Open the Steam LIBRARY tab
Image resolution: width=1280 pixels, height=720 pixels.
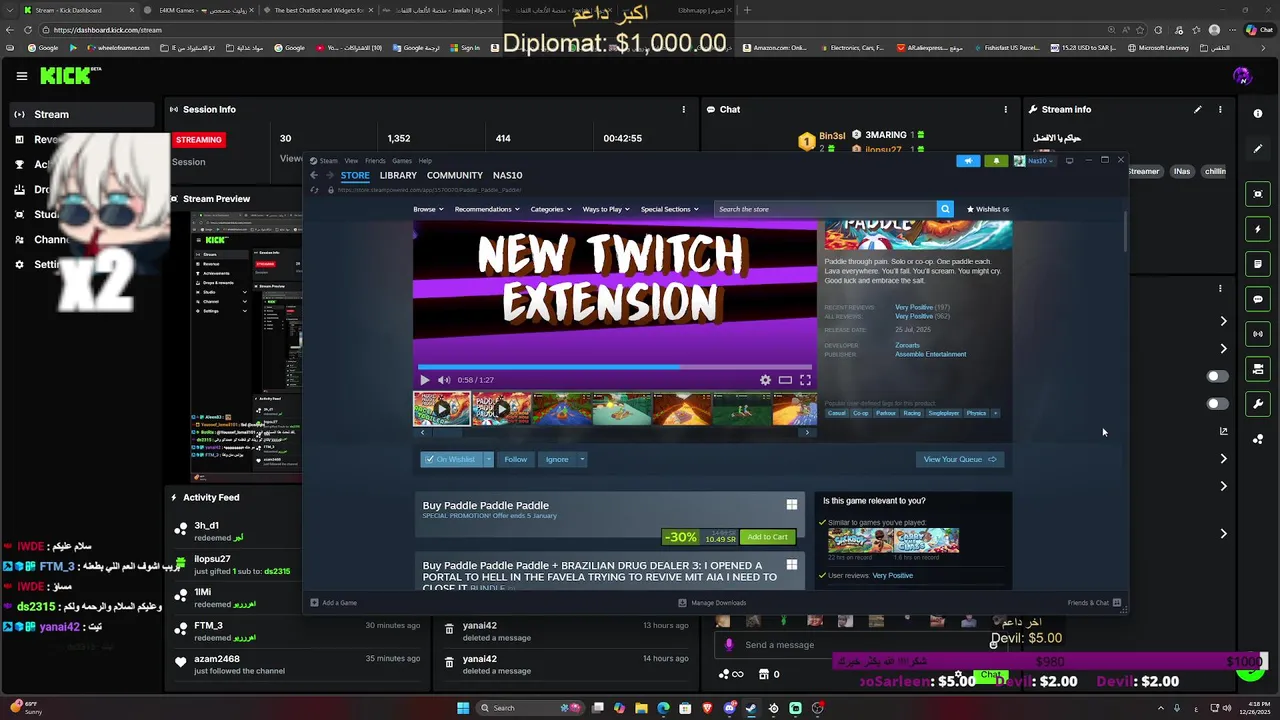pyautogui.click(x=398, y=175)
